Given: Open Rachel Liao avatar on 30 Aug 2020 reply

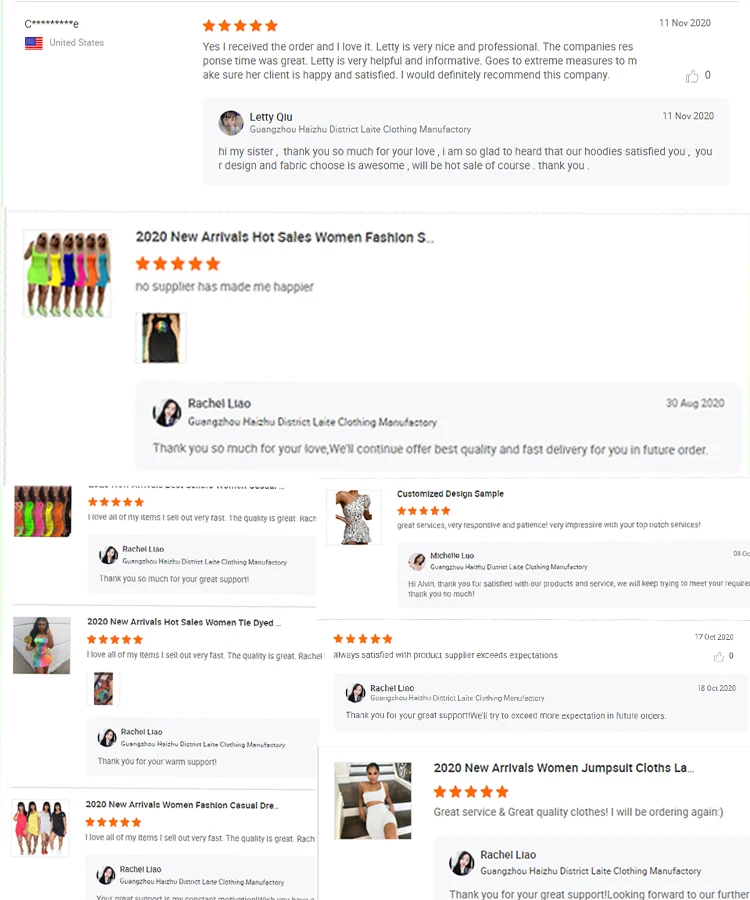Looking at the screenshot, I should (x=167, y=413).
